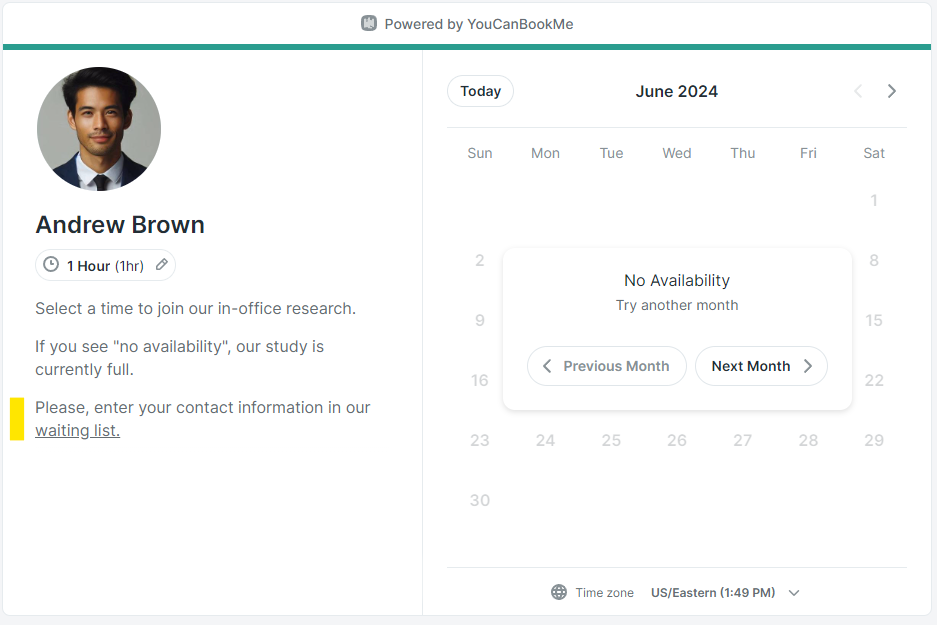Viewport: 937px width, 625px height.
Task: Select June 9 on the calendar
Action: [480, 320]
